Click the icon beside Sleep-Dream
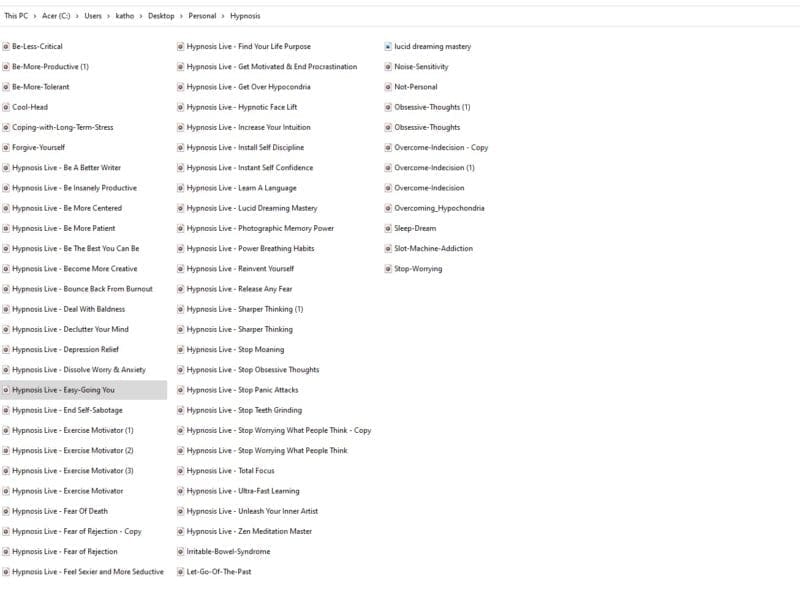 tap(388, 228)
